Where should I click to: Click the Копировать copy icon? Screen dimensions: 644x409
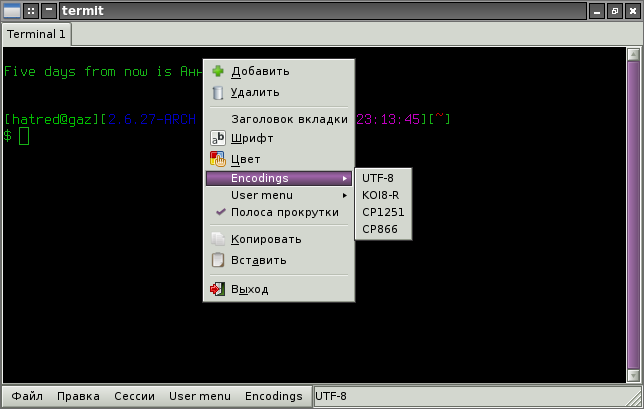218,239
